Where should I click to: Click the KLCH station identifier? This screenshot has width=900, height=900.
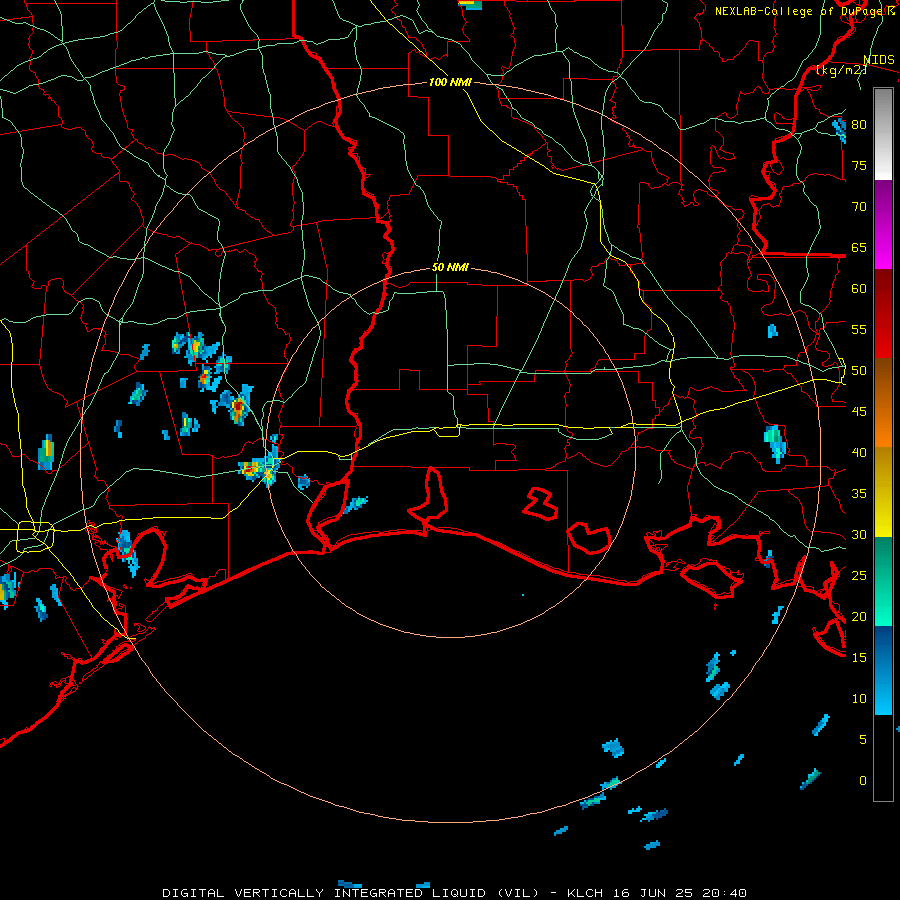584,893
